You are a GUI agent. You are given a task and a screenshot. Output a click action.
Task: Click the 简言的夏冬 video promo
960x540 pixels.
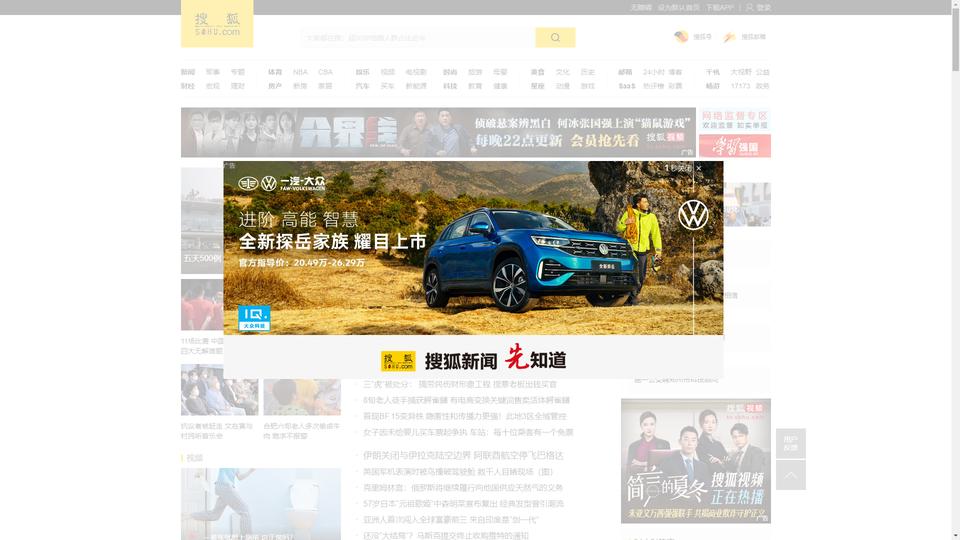coord(696,461)
